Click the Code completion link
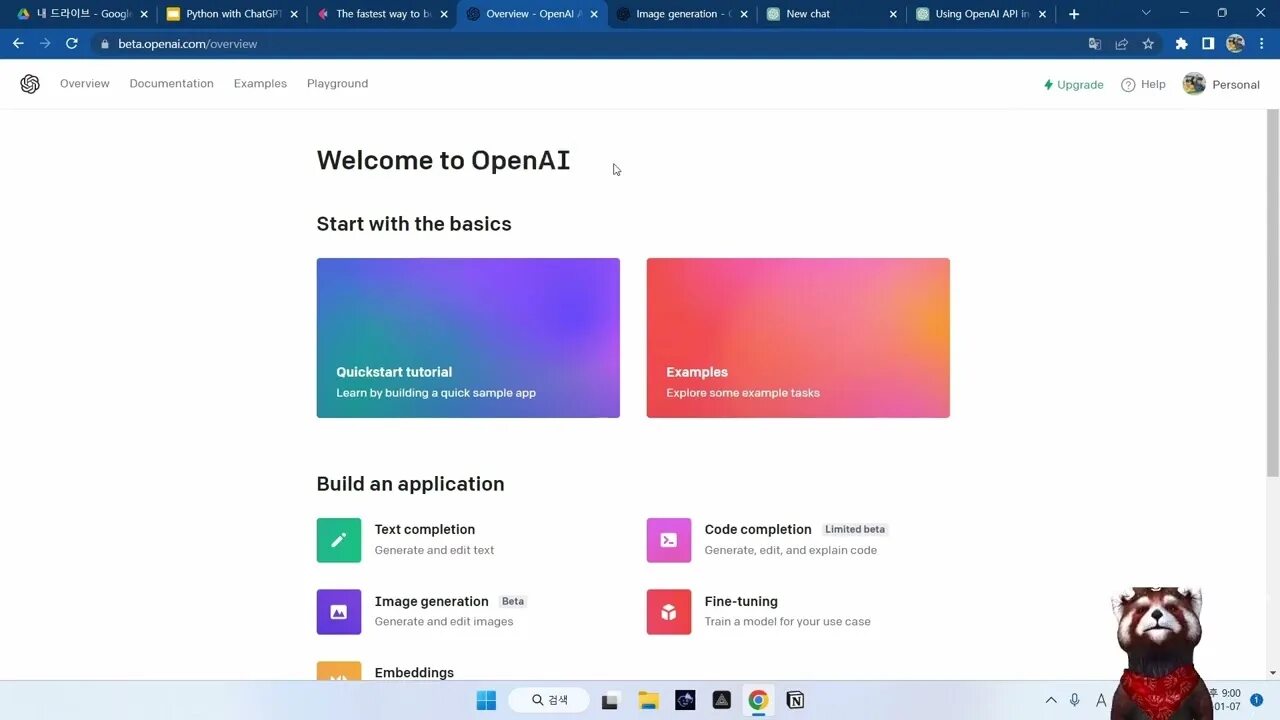 click(758, 529)
